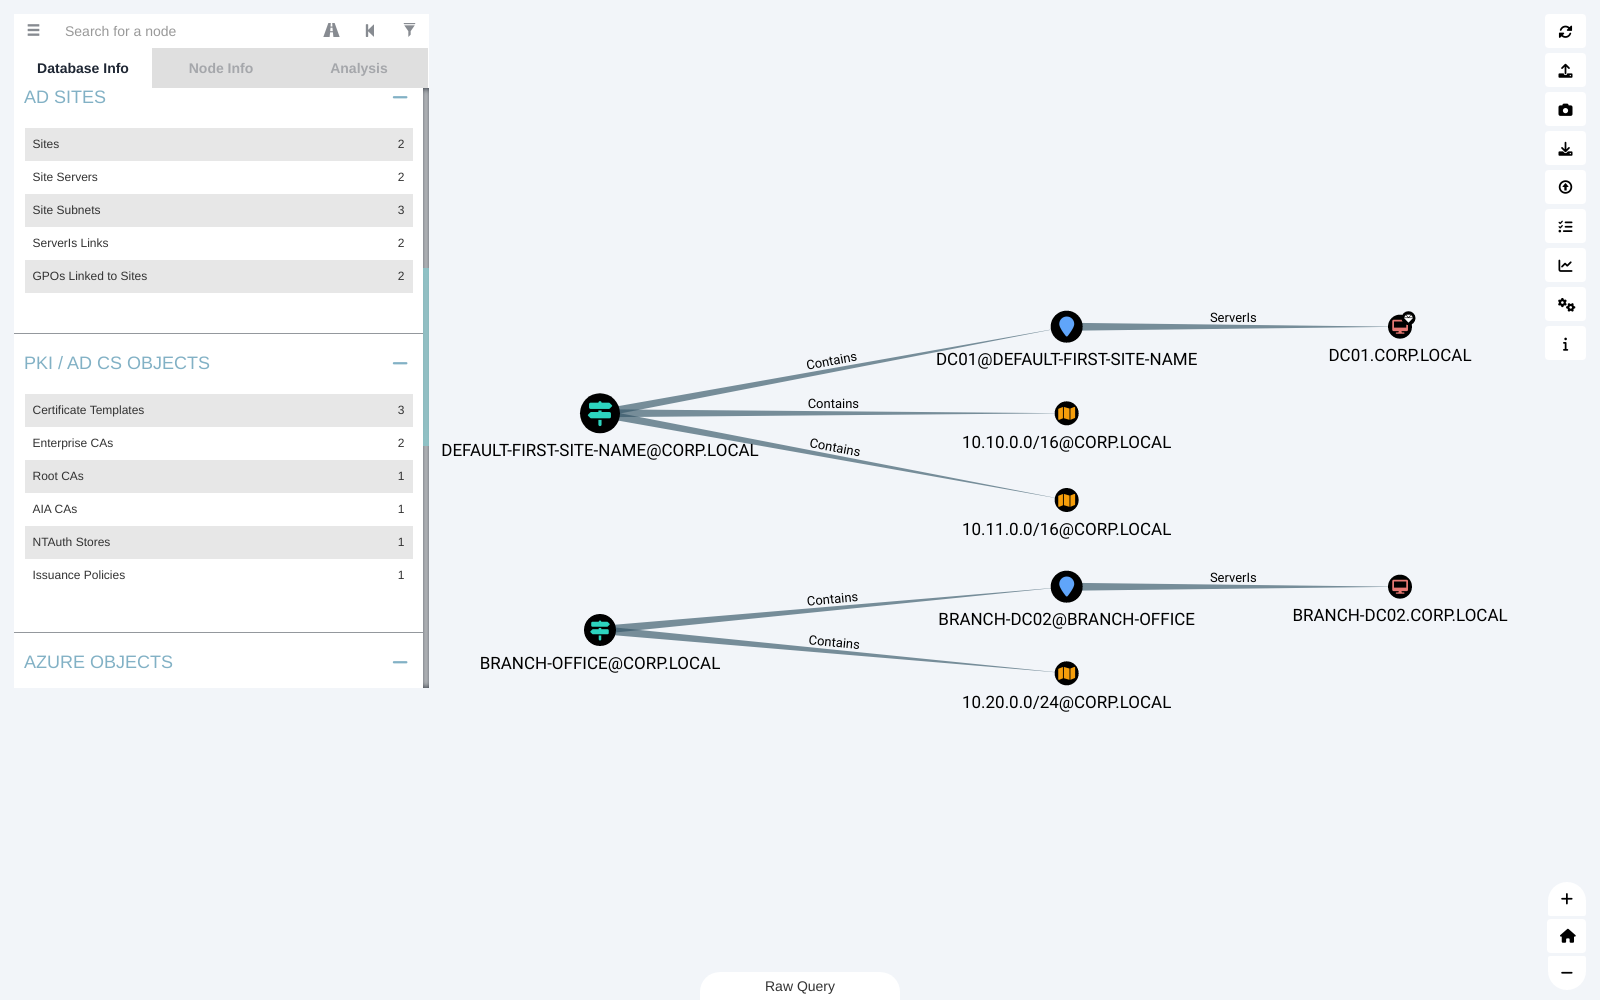Open the edge filter funnel icon
The height and width of the screenshot is (1000, 1600).
409,30
